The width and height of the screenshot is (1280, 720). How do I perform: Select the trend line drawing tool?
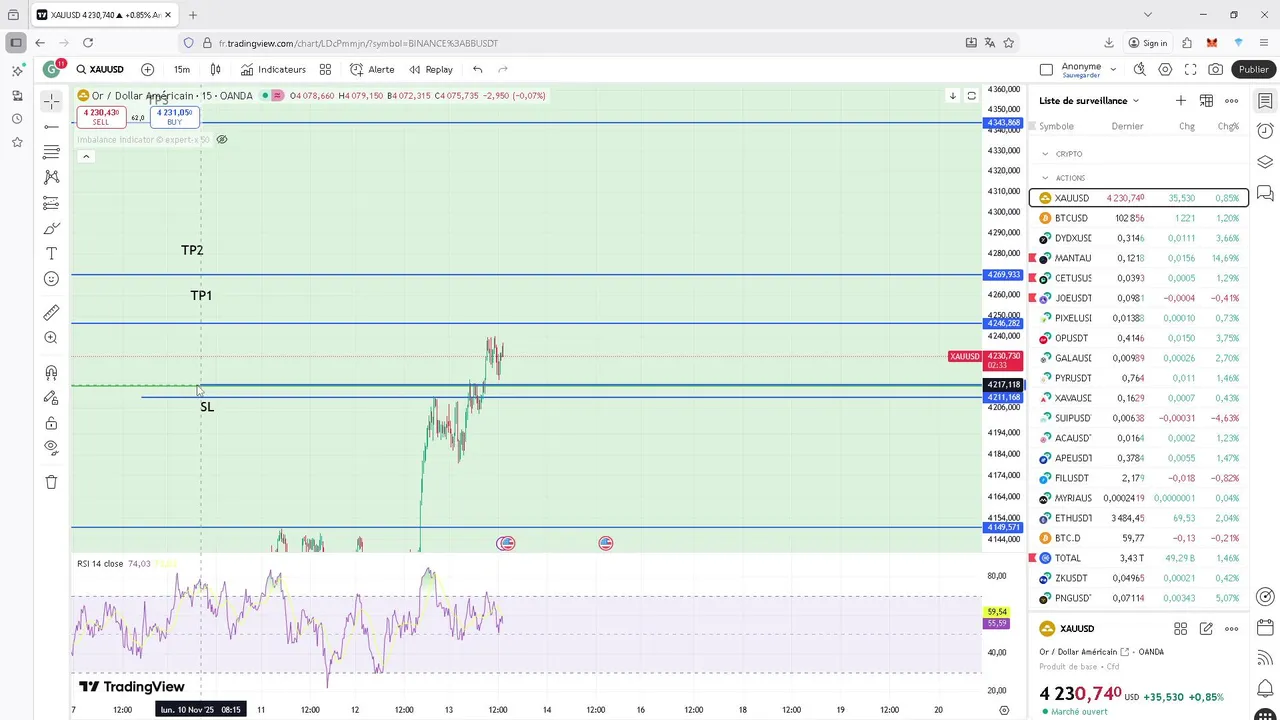pyautogui.click(x=51, y=127)
